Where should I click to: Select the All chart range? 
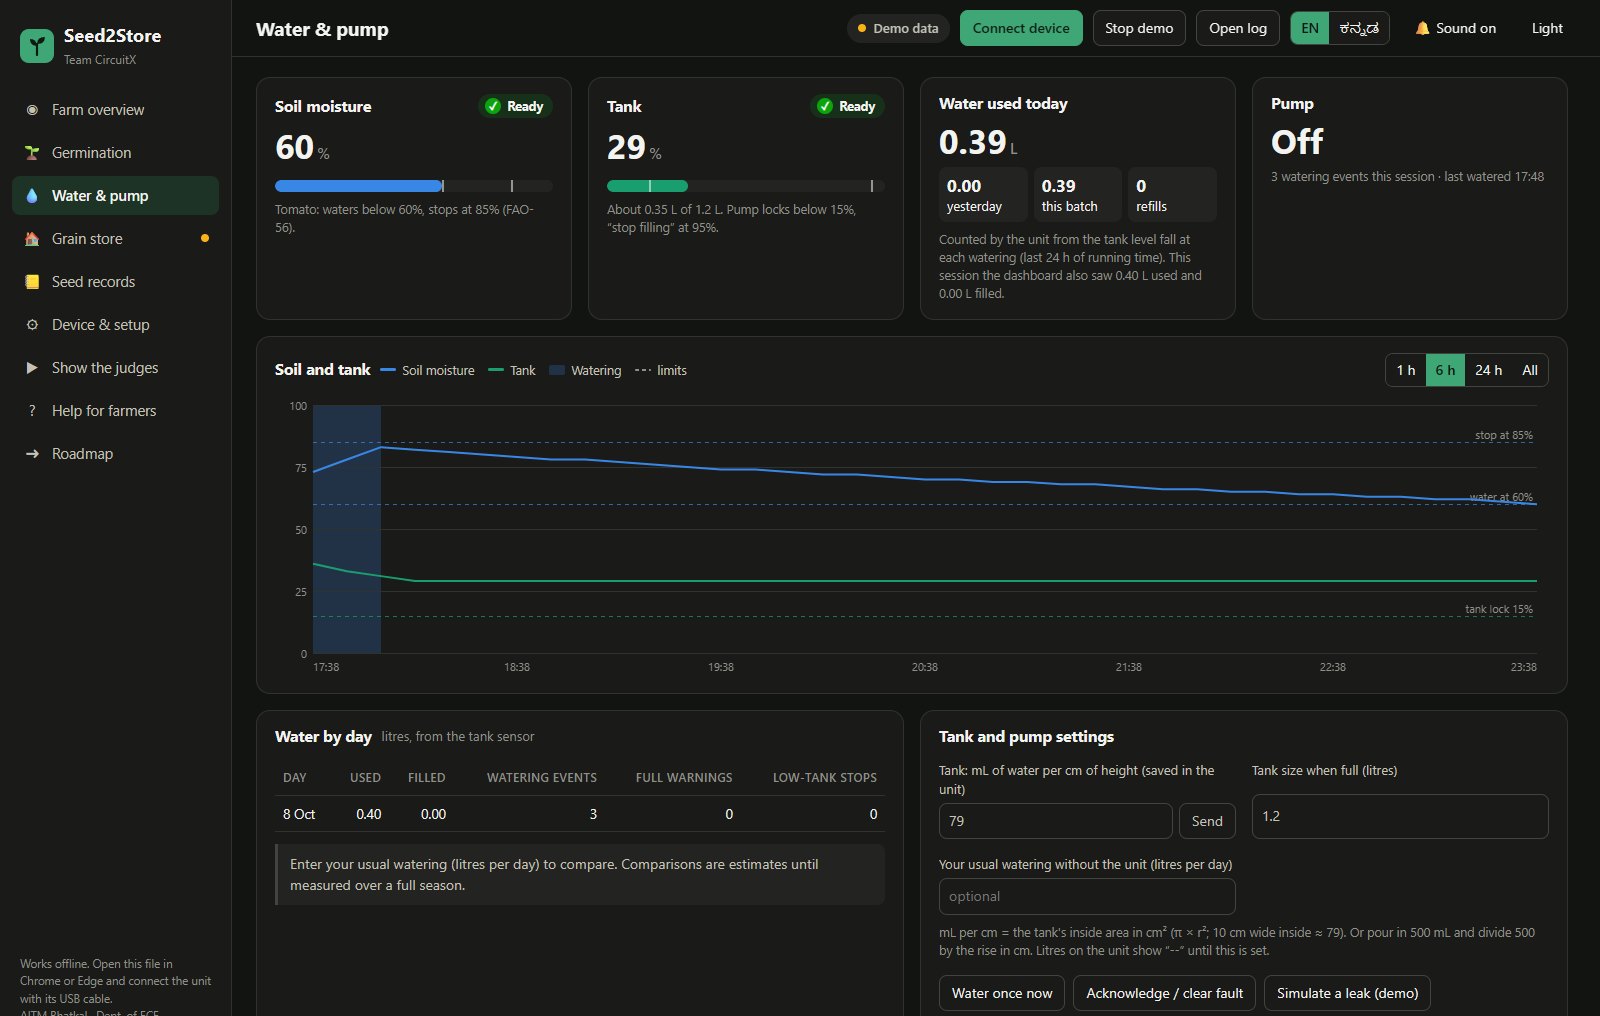1530,370
